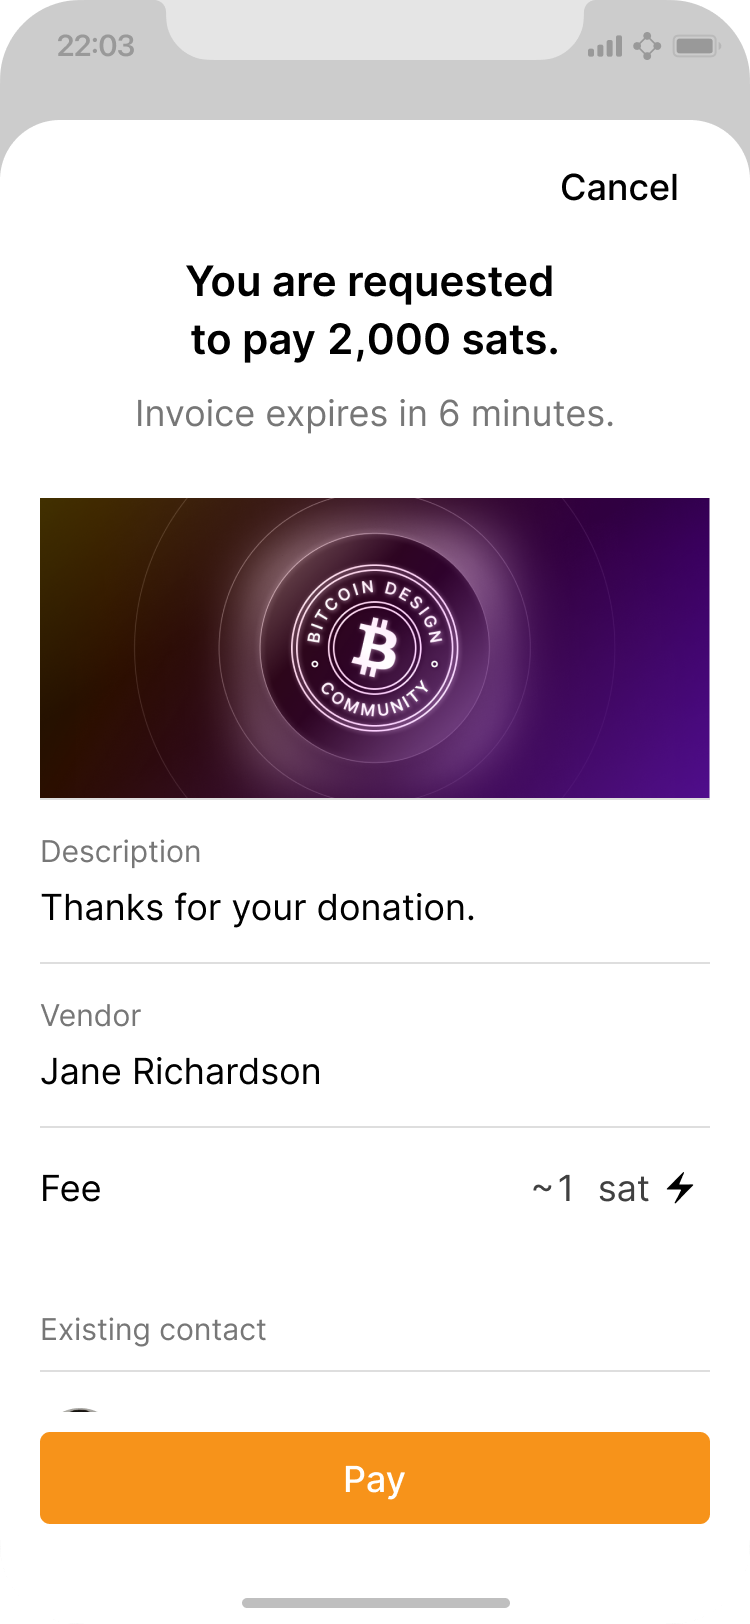Tap the battery icon in status bar
This screenshot has height=1624, width=750.
pyautogui.click(x=696, y=46)
